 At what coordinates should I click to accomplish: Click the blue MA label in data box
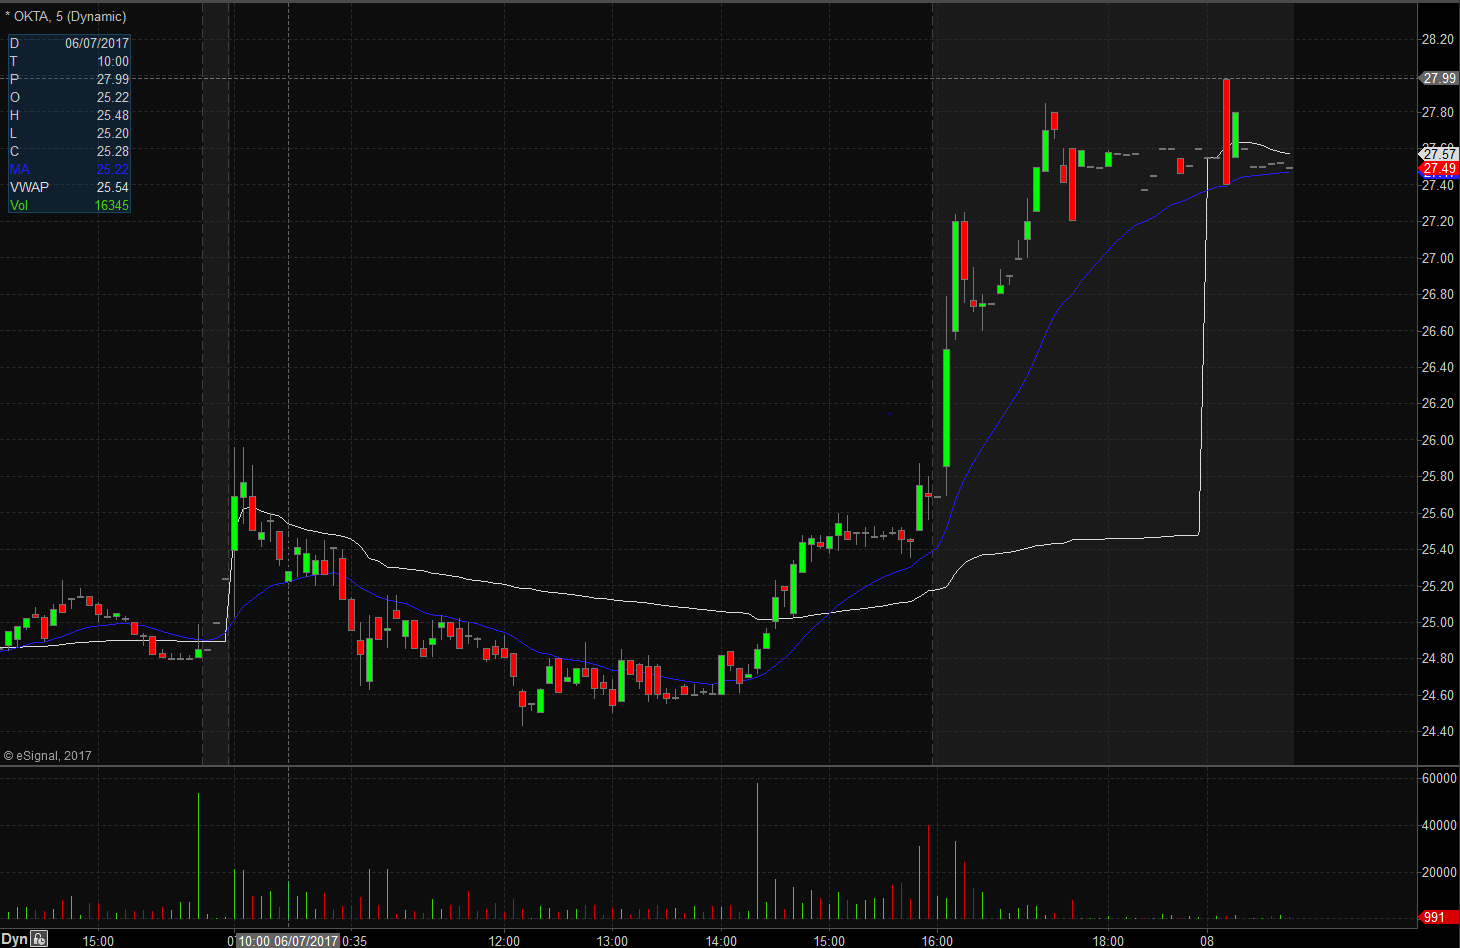pos(20,169)
